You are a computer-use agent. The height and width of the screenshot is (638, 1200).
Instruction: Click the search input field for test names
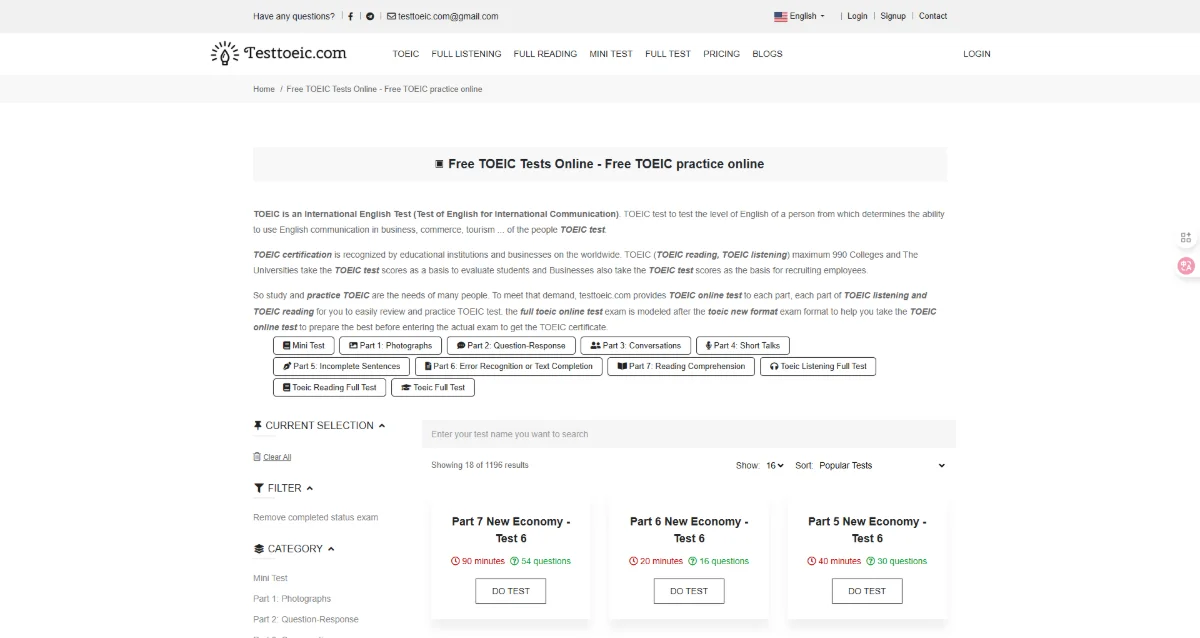click(x=690, y=433)
